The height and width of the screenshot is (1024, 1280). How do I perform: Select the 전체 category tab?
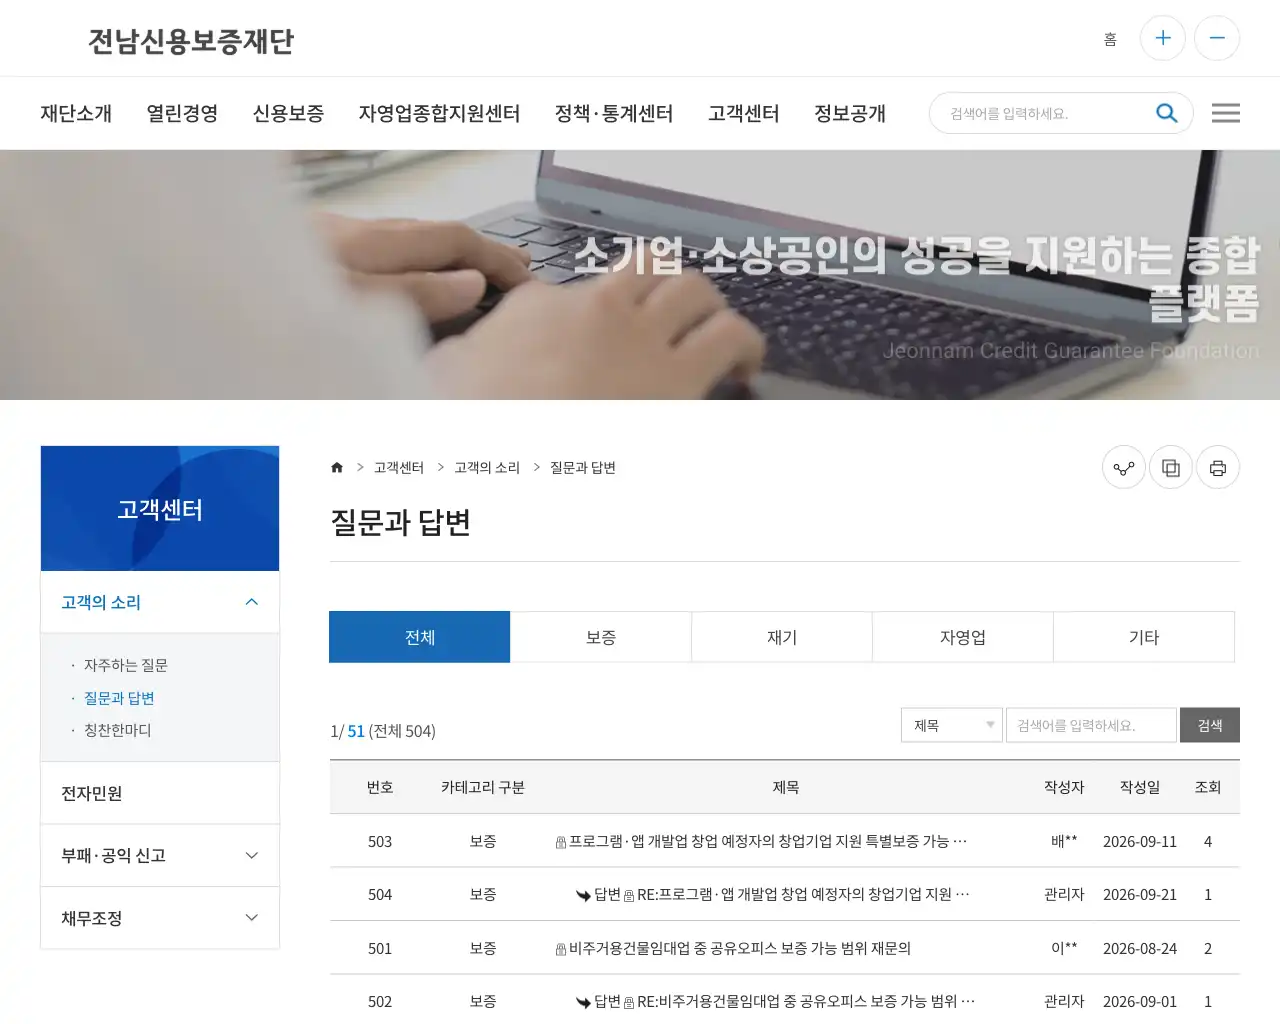click(x=420, y=637)
